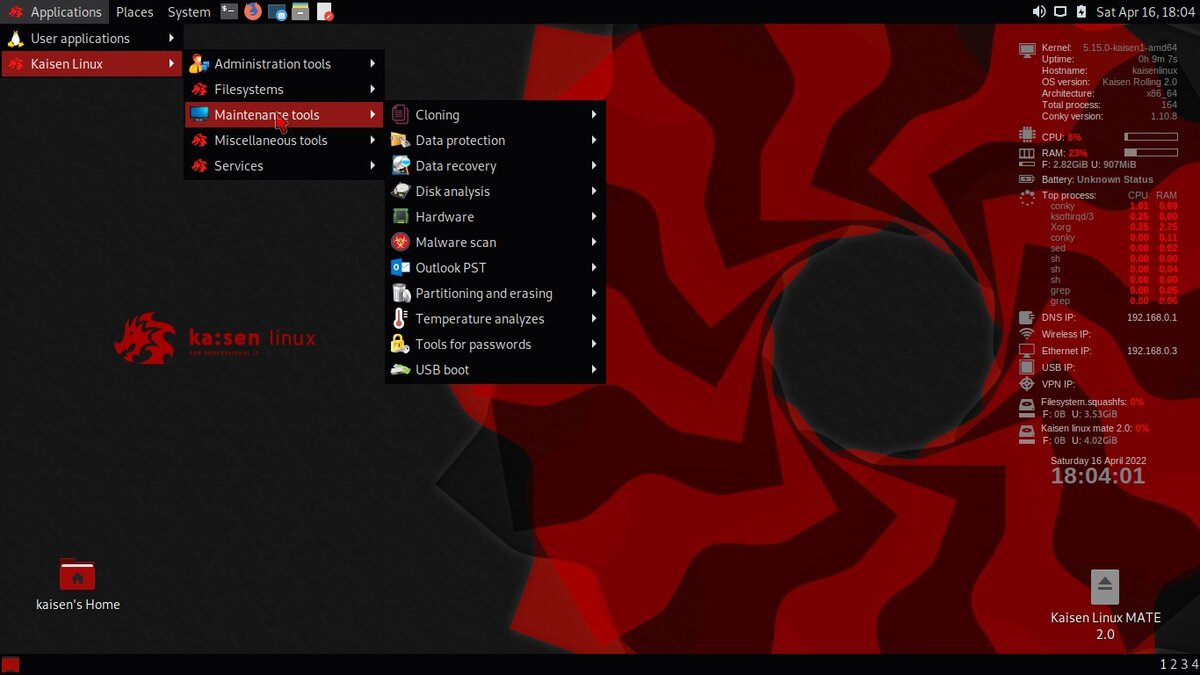Launch Firefox from the top panel

(253, 12)
